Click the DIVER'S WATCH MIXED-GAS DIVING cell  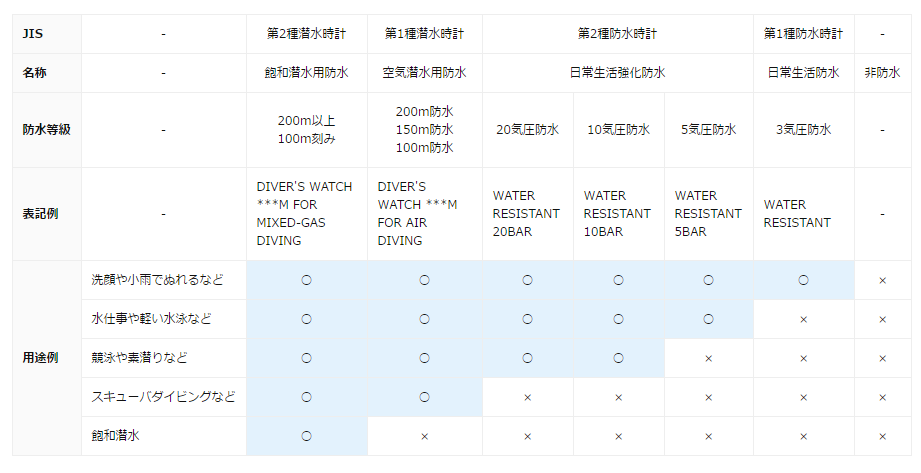pos(307,214)
